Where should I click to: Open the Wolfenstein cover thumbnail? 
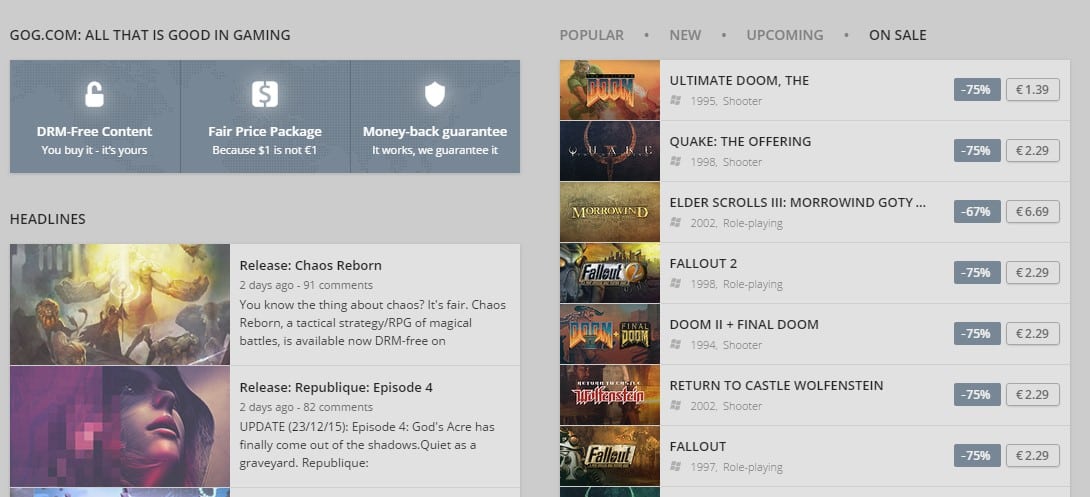point(610,396)
